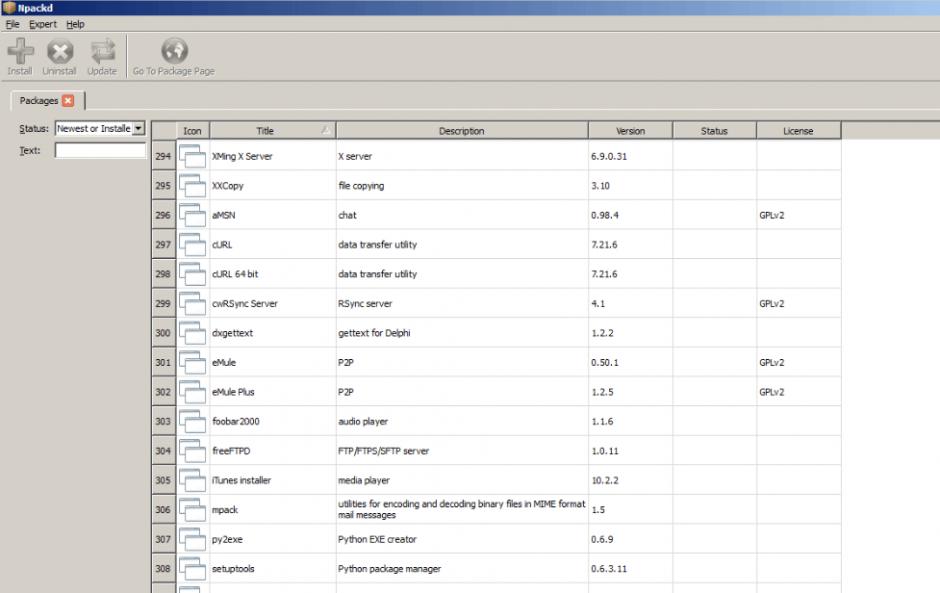This screenshot has height=593, width=940.
Task: Select the mpack package icon
Action: point(192,509)
